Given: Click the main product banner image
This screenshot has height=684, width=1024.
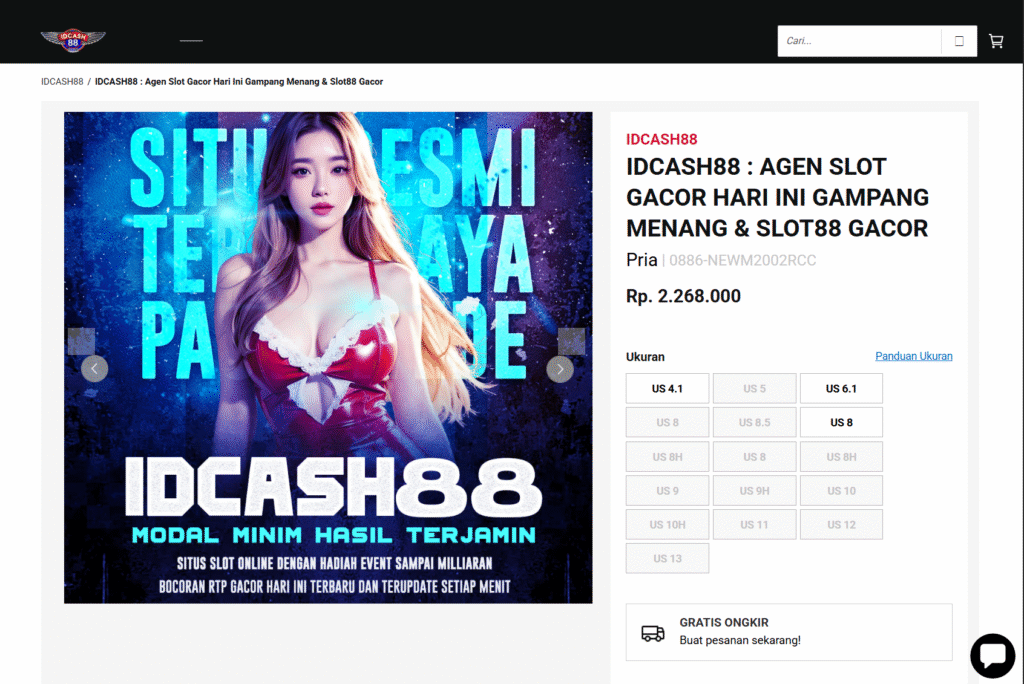Looking at the screenshot, I should (328, 250).
